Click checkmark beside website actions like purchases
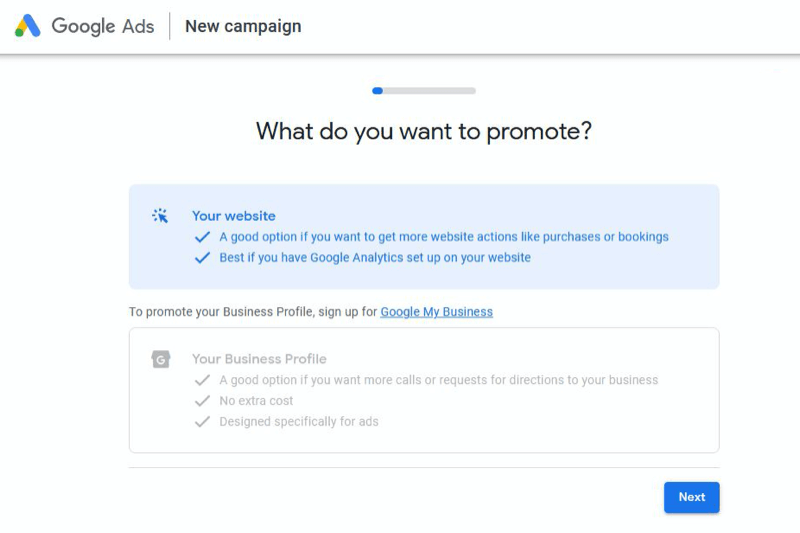This screenshot has height=533, width=800. (x=203, y=237)
